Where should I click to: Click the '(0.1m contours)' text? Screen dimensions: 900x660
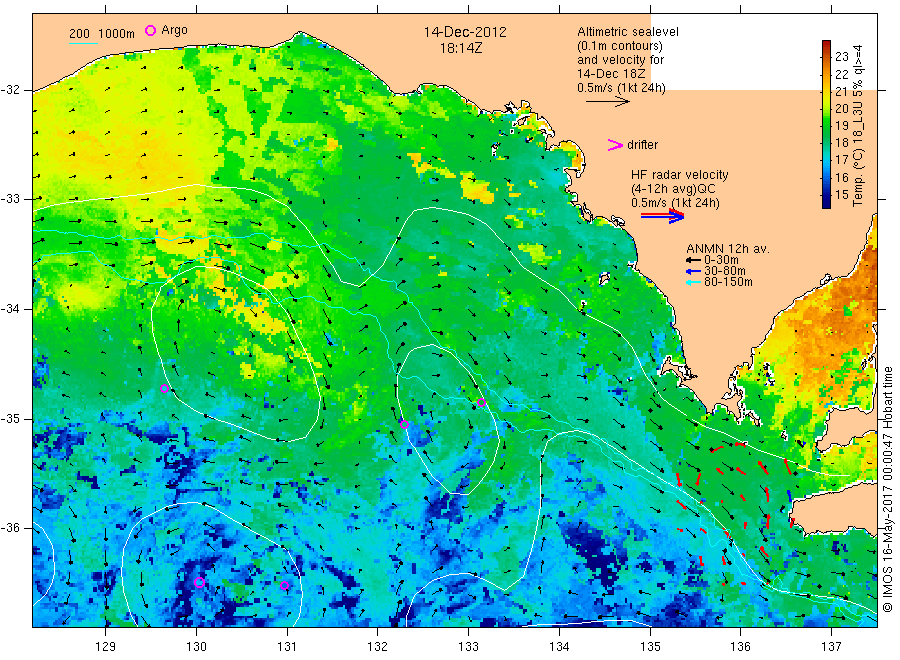point(619,46)
